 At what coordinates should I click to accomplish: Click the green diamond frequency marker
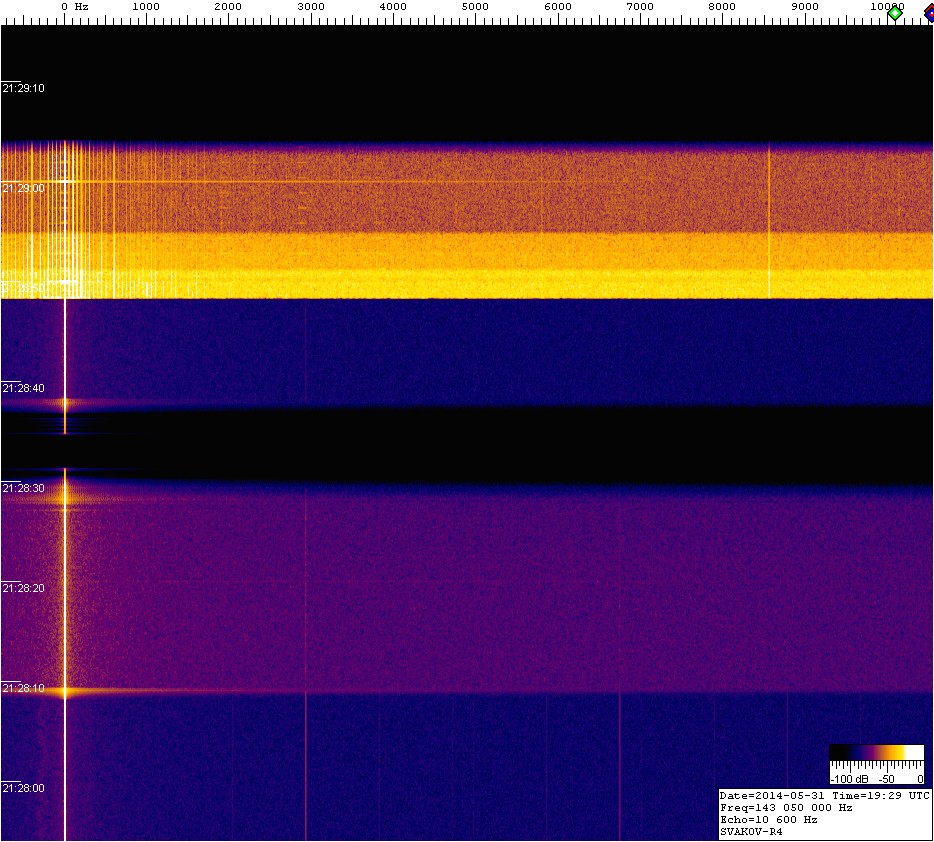click(x=895, y=12)
